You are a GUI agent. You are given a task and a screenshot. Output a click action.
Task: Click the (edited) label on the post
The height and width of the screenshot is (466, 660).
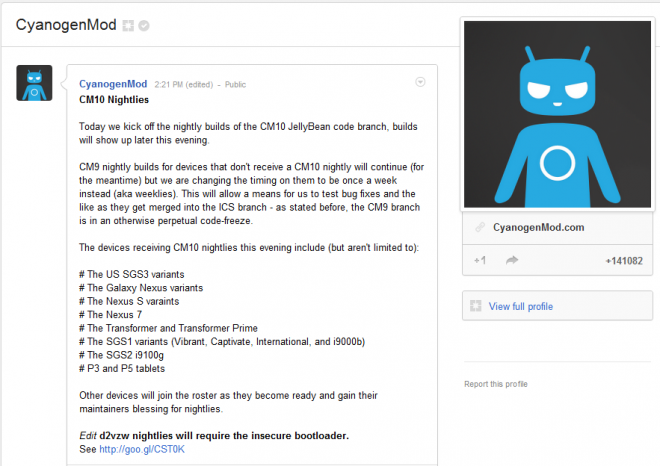click(x=200, y=85)
